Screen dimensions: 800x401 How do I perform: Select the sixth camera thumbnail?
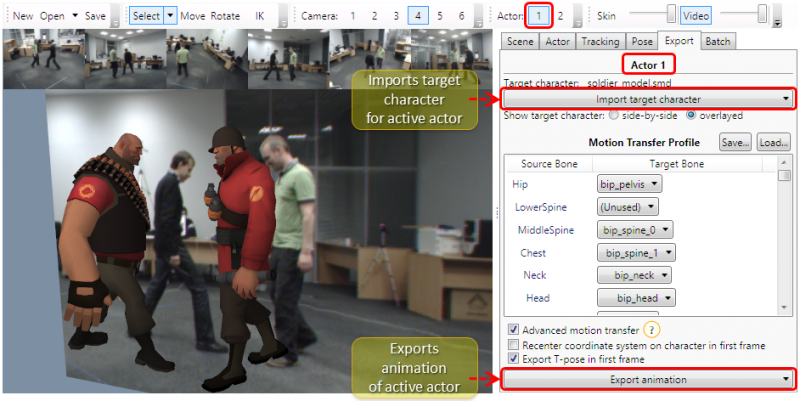coord(452,59)
